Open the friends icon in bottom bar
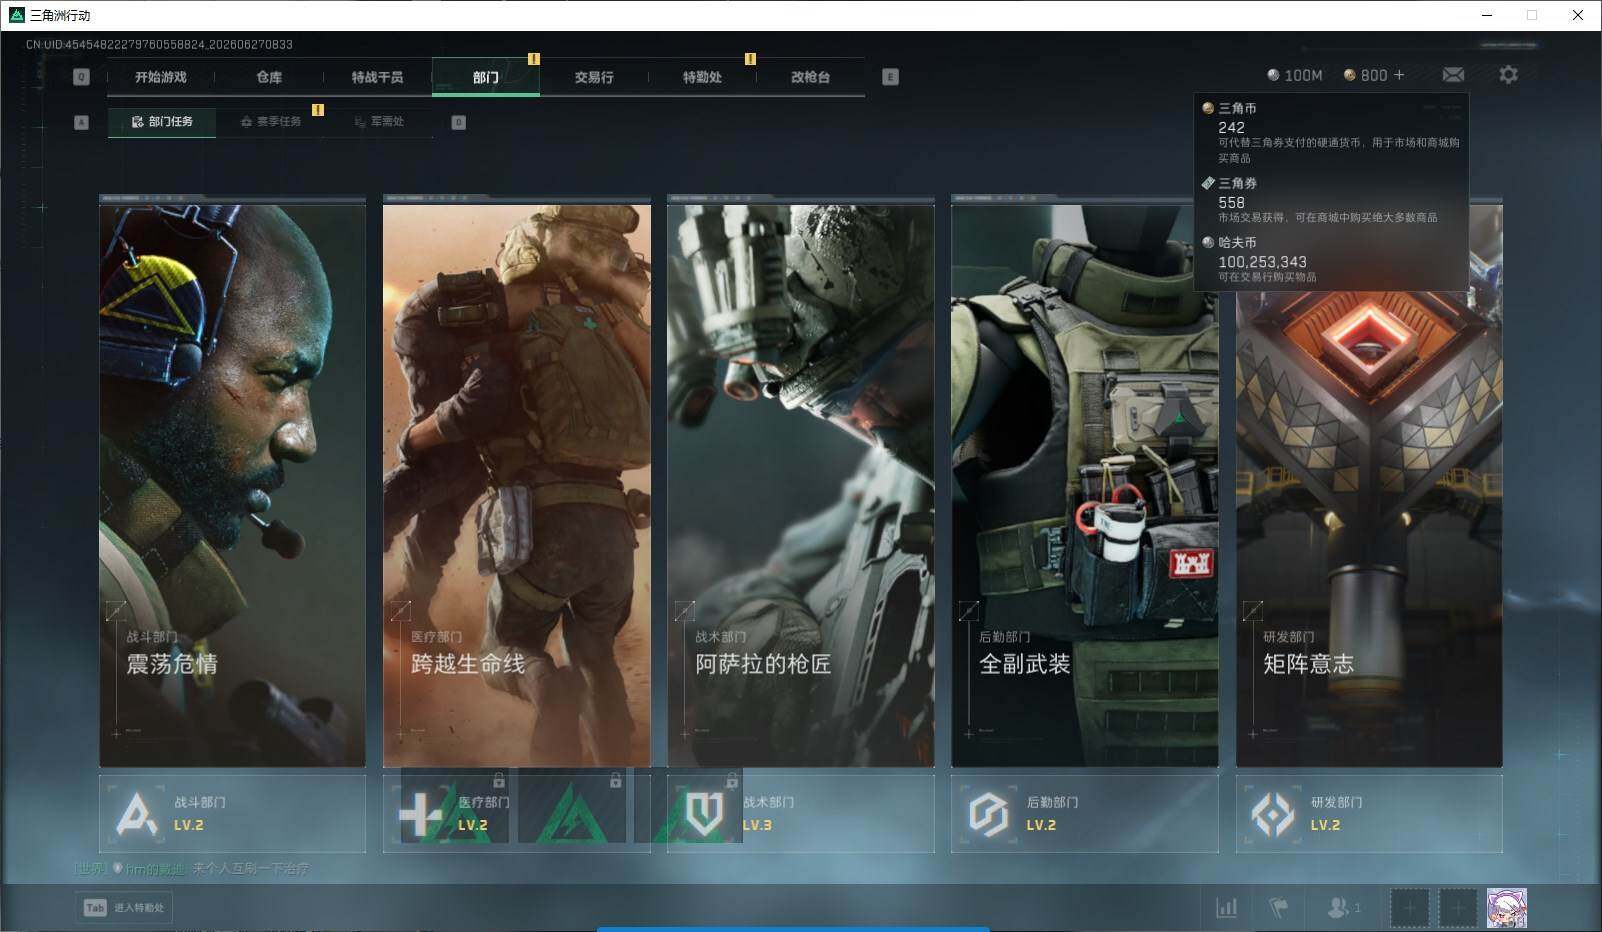The height and width of the screenshot is (932, 1602). 1343,908
